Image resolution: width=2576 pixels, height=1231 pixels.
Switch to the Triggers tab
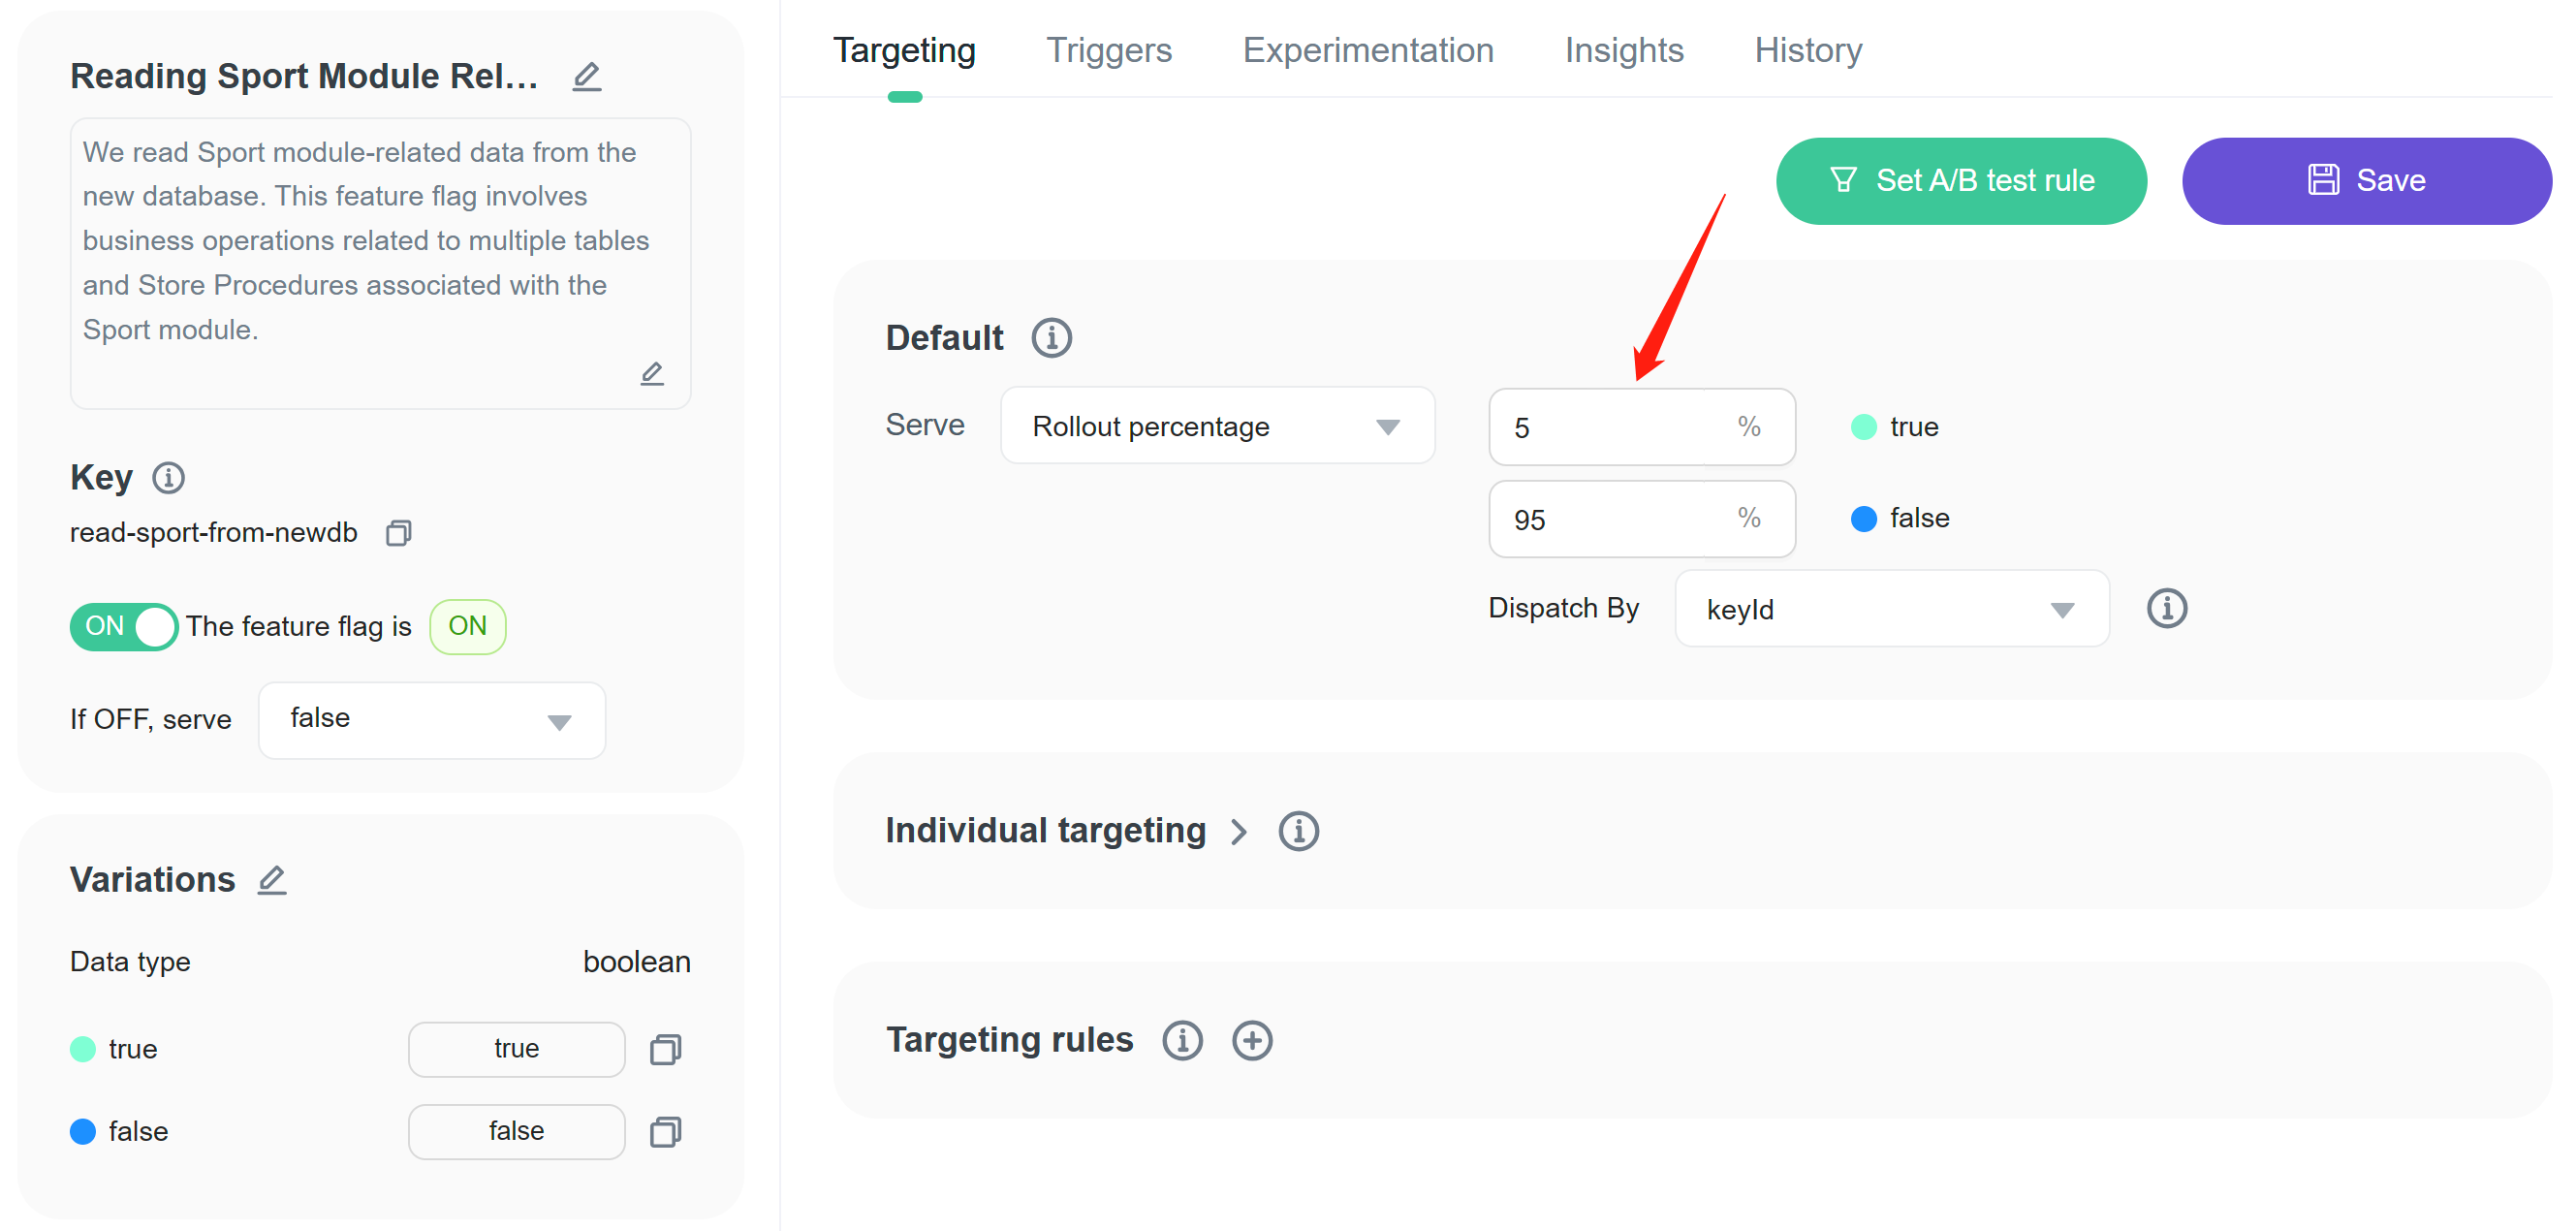(x=1108, y=50)
